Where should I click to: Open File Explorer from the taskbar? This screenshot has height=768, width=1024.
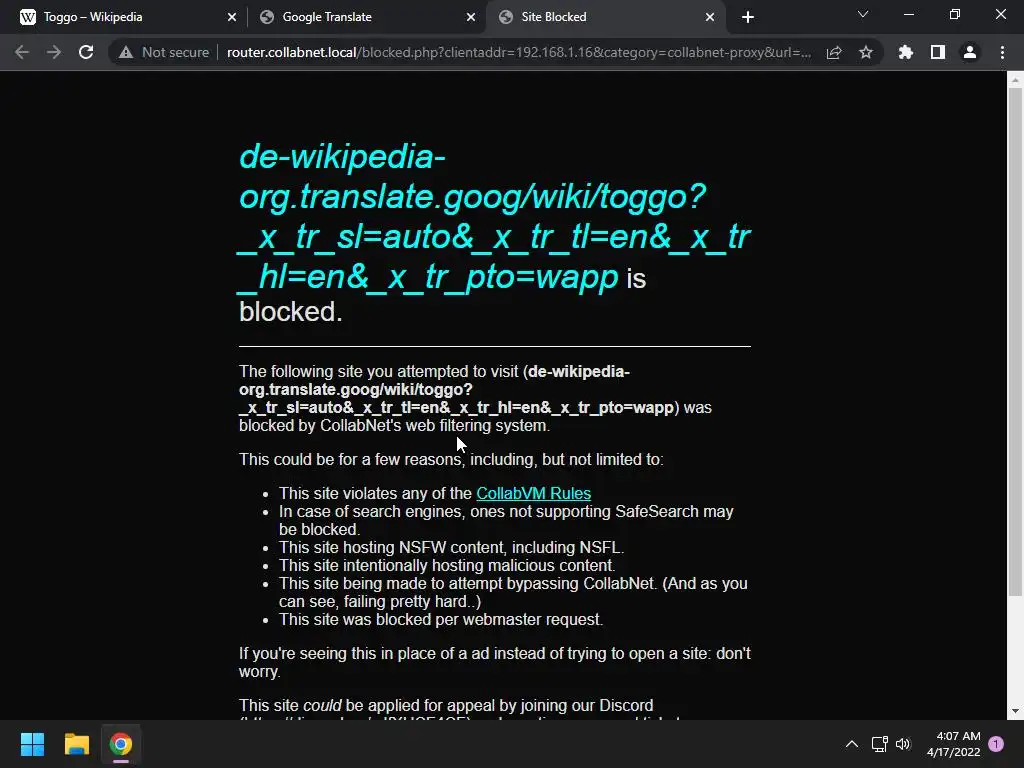tap(76, 744)
